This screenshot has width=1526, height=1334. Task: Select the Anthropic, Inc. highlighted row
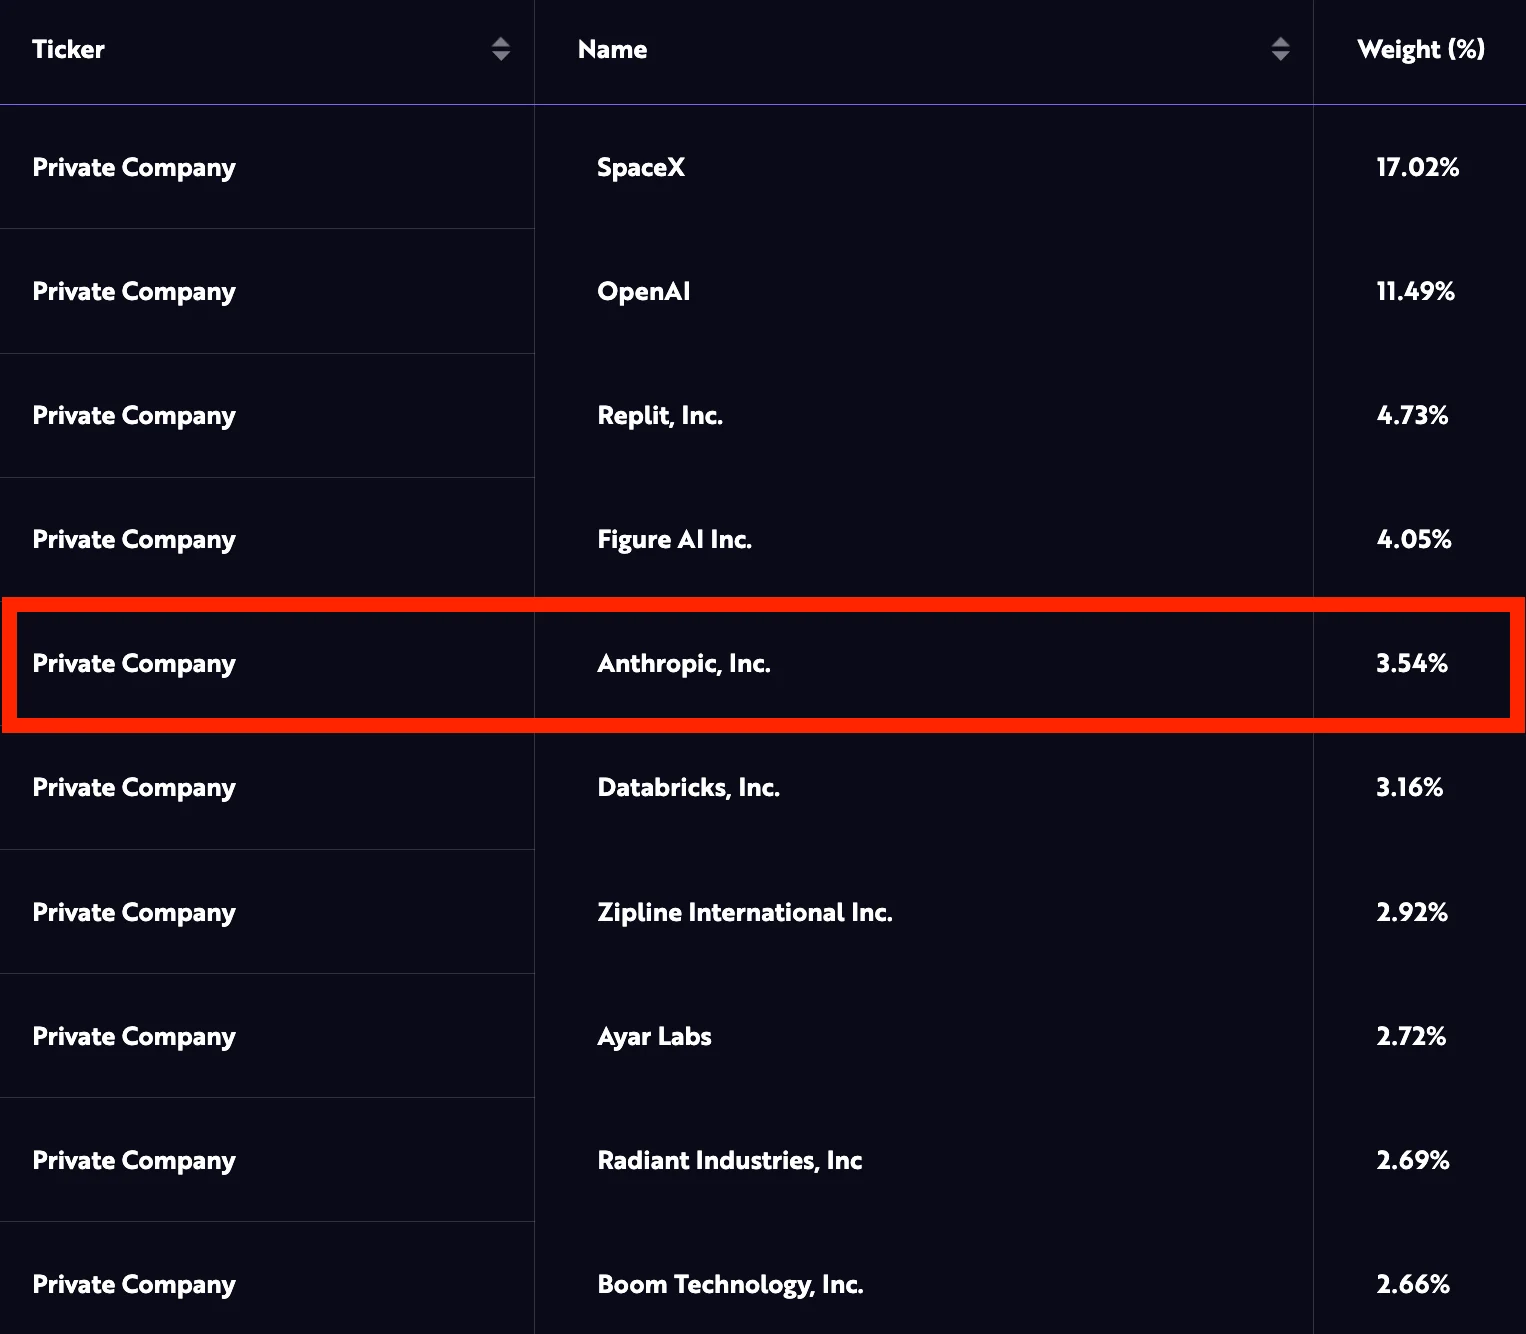(x=684, y=663)
